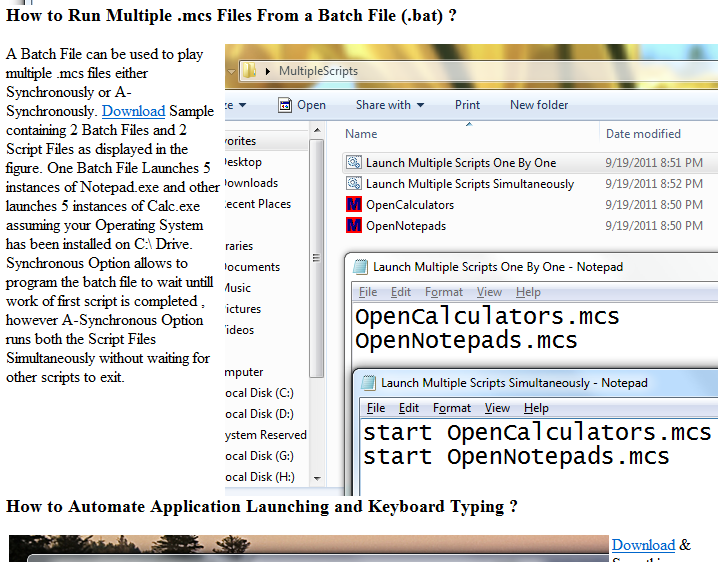Open the View menu in Simultaneously Notepad
Image resolution: width=720 pixels, height=562 pixels.
(x=497, y=408)
